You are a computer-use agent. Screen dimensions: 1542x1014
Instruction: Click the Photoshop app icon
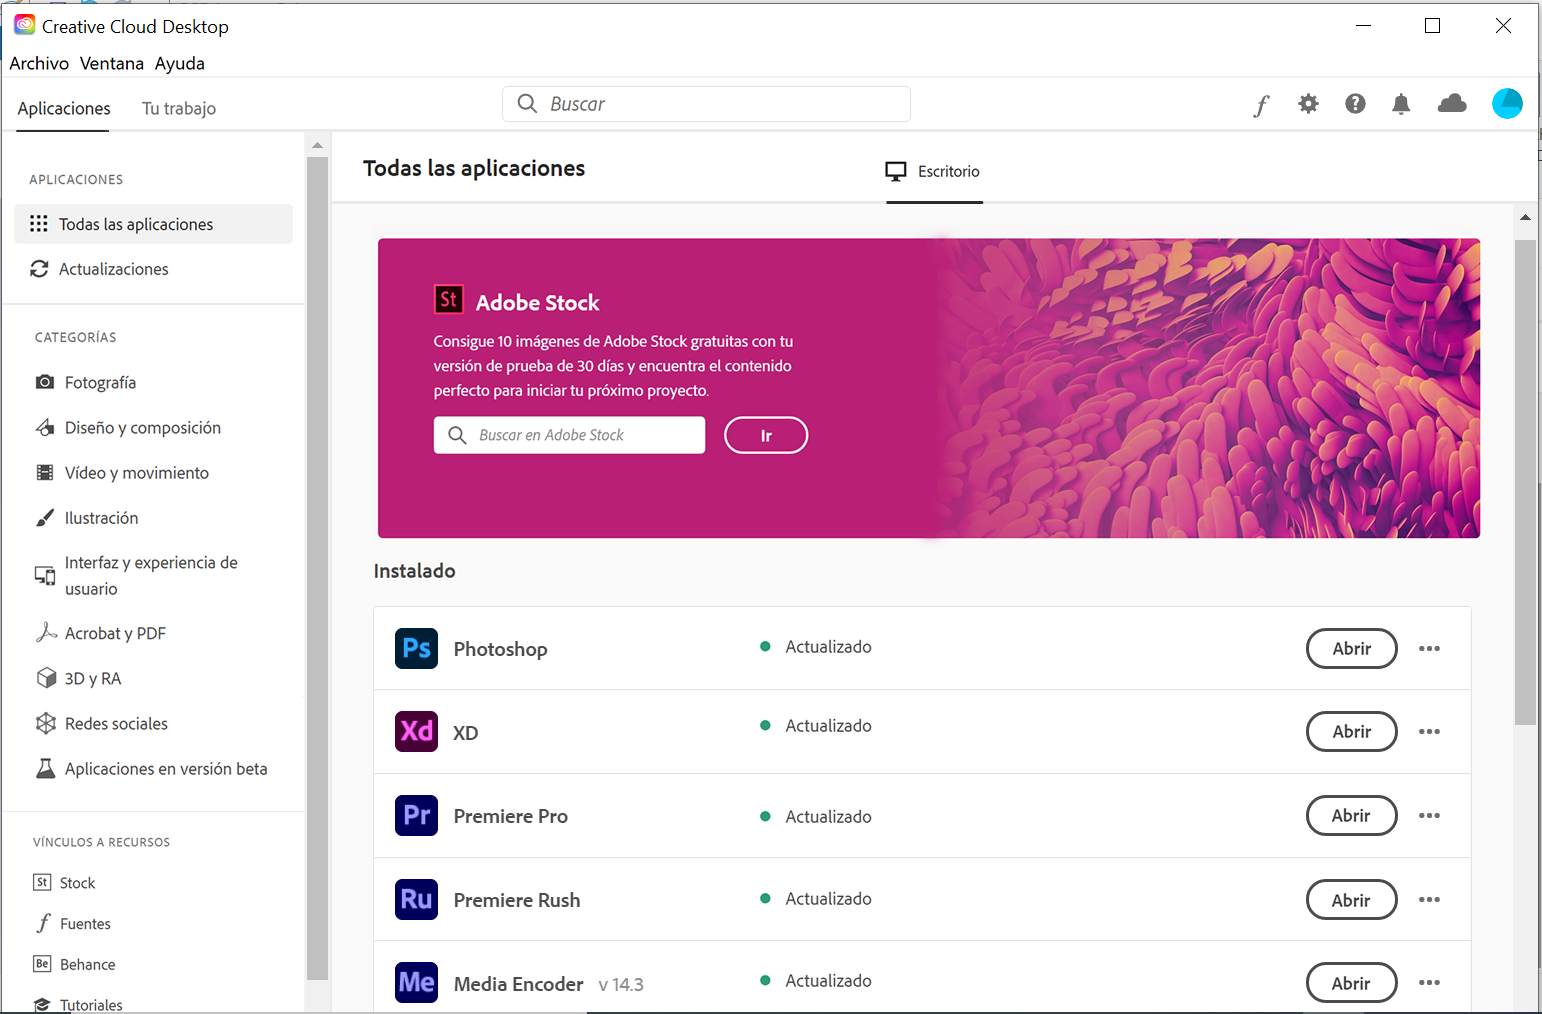click(416, 648)
